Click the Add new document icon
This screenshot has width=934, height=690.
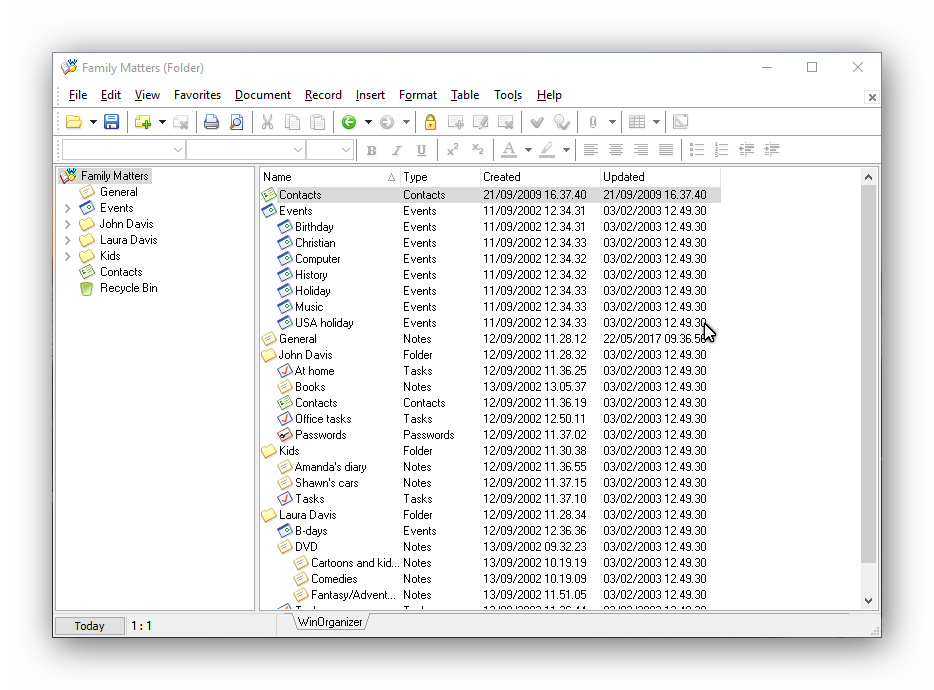click(143, 122)
